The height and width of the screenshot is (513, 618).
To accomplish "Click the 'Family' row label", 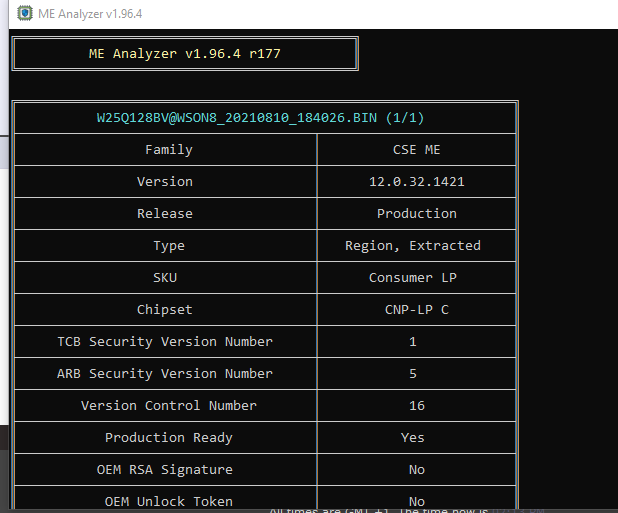I will pyautogui.click(x=169, y=150).
